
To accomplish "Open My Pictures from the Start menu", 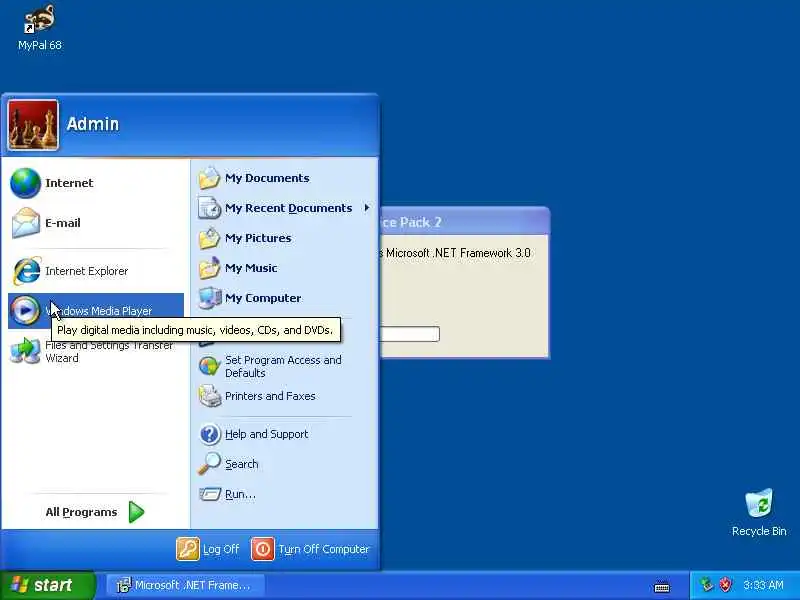I will tap(284, 238).
